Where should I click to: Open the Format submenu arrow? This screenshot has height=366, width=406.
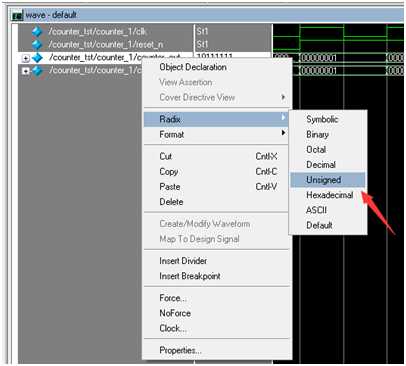[x=283, y=133]
